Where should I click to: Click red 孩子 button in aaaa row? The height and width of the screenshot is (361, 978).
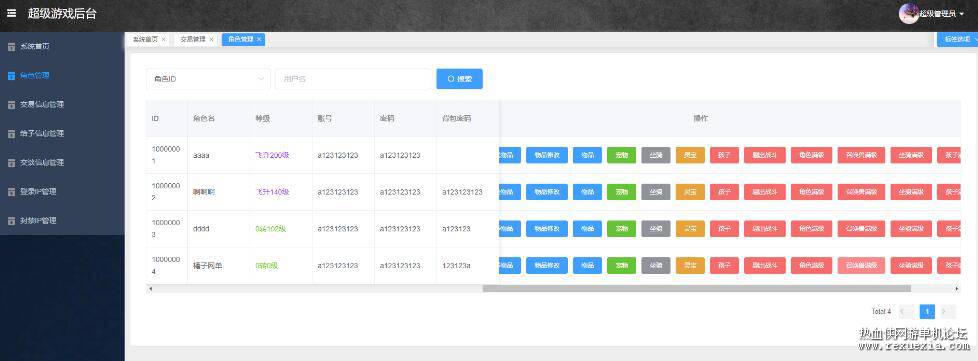[724, 155]
